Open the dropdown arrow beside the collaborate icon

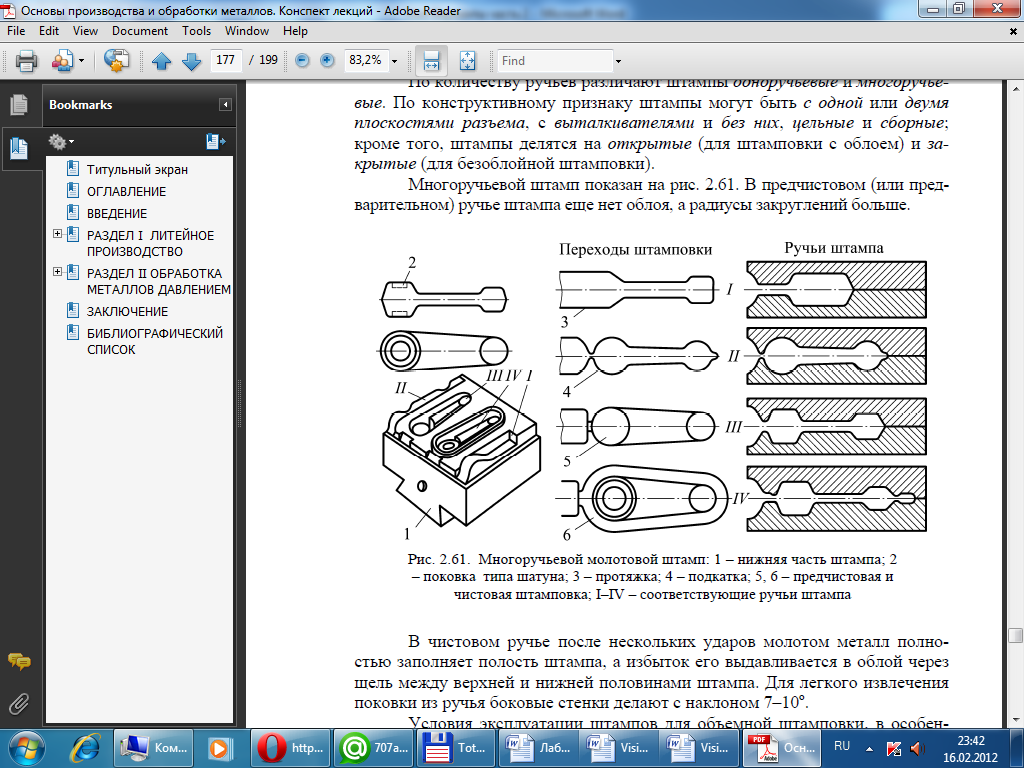click(x=82, y=61)
